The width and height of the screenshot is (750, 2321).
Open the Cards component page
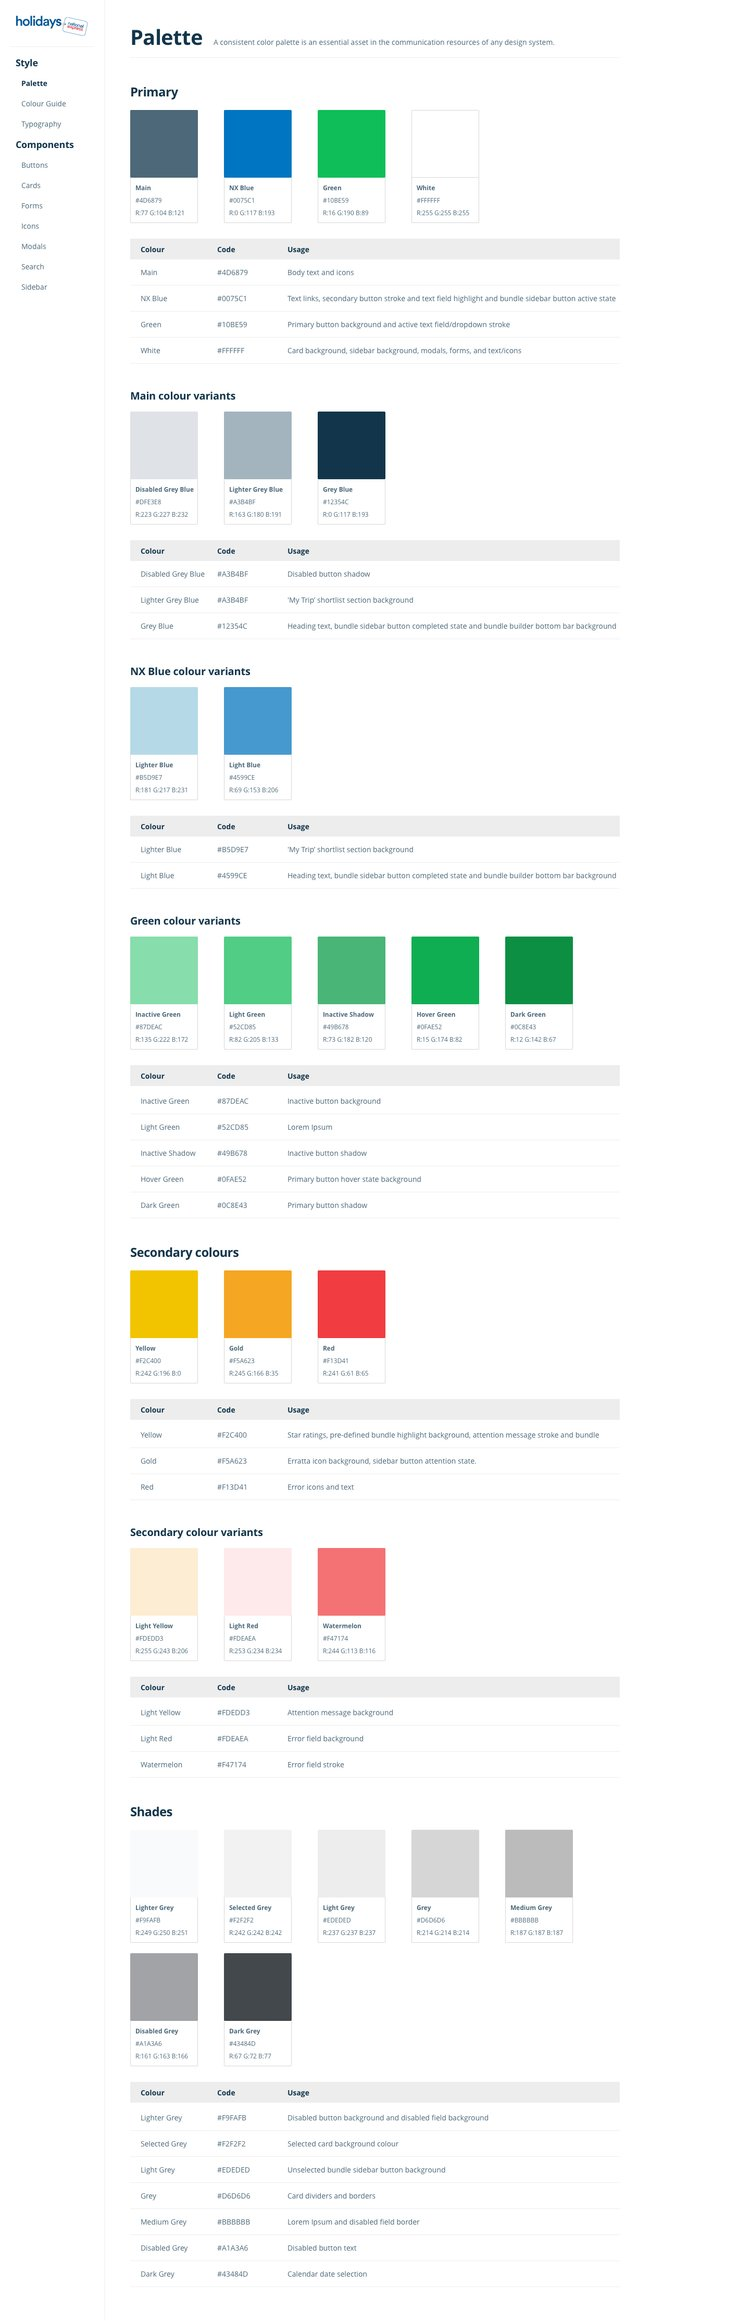coord(31,185)
